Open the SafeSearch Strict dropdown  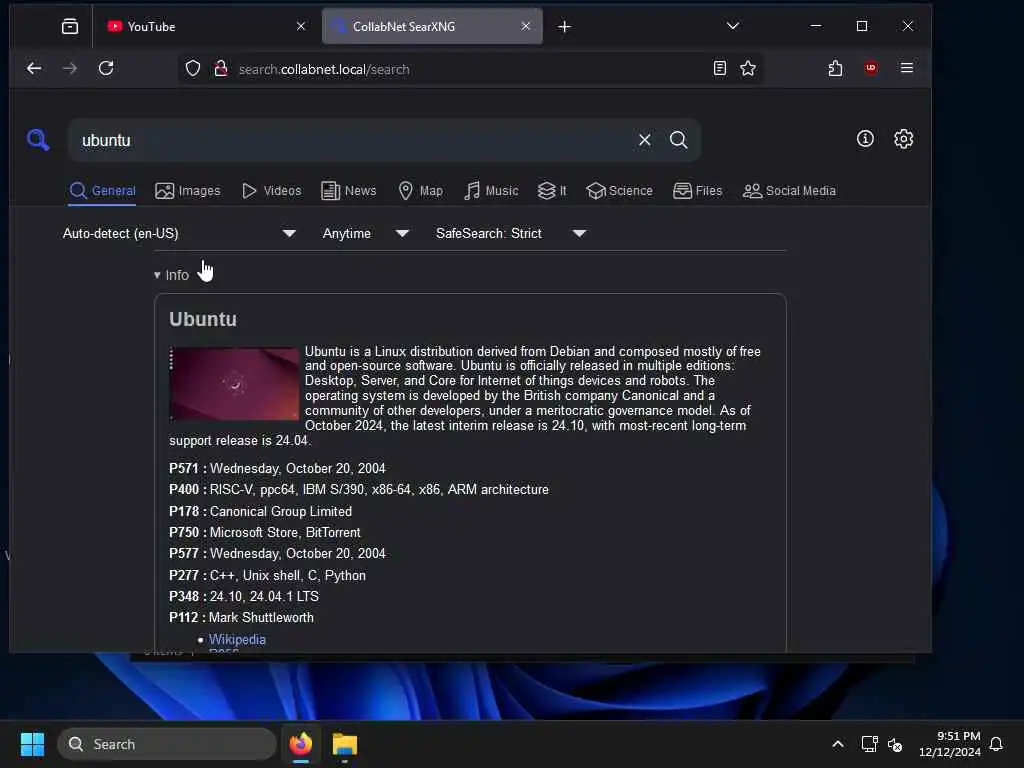pyautogui.click(x=511, y=233)
